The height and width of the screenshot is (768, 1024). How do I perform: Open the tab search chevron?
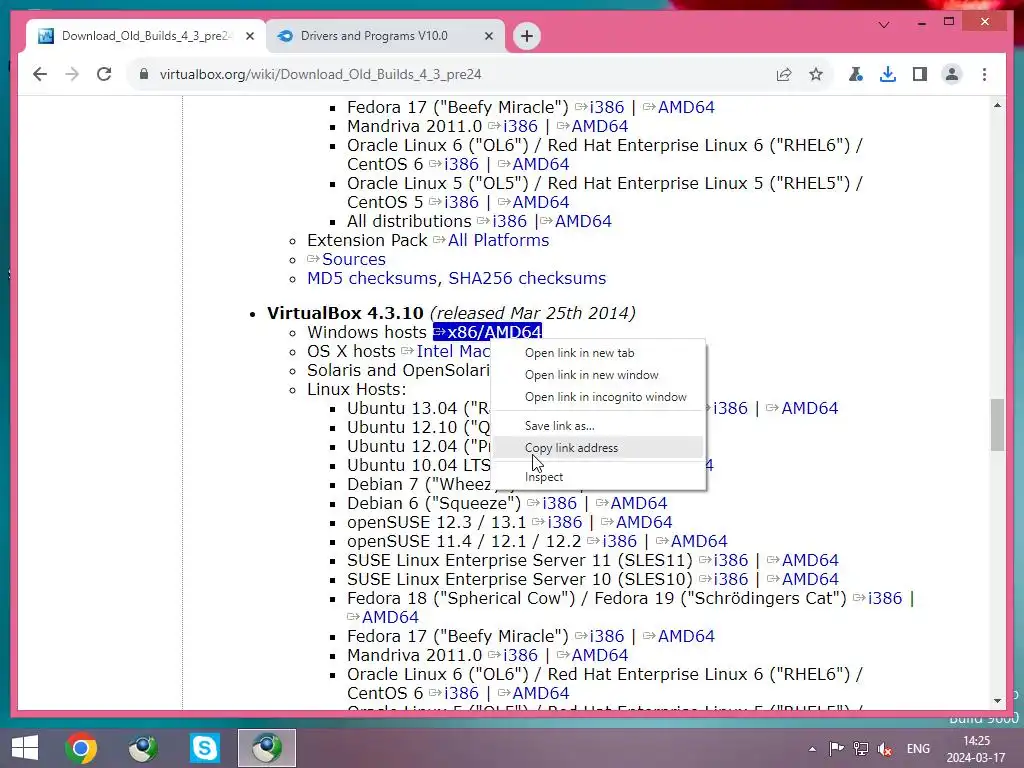pos(884,25)
